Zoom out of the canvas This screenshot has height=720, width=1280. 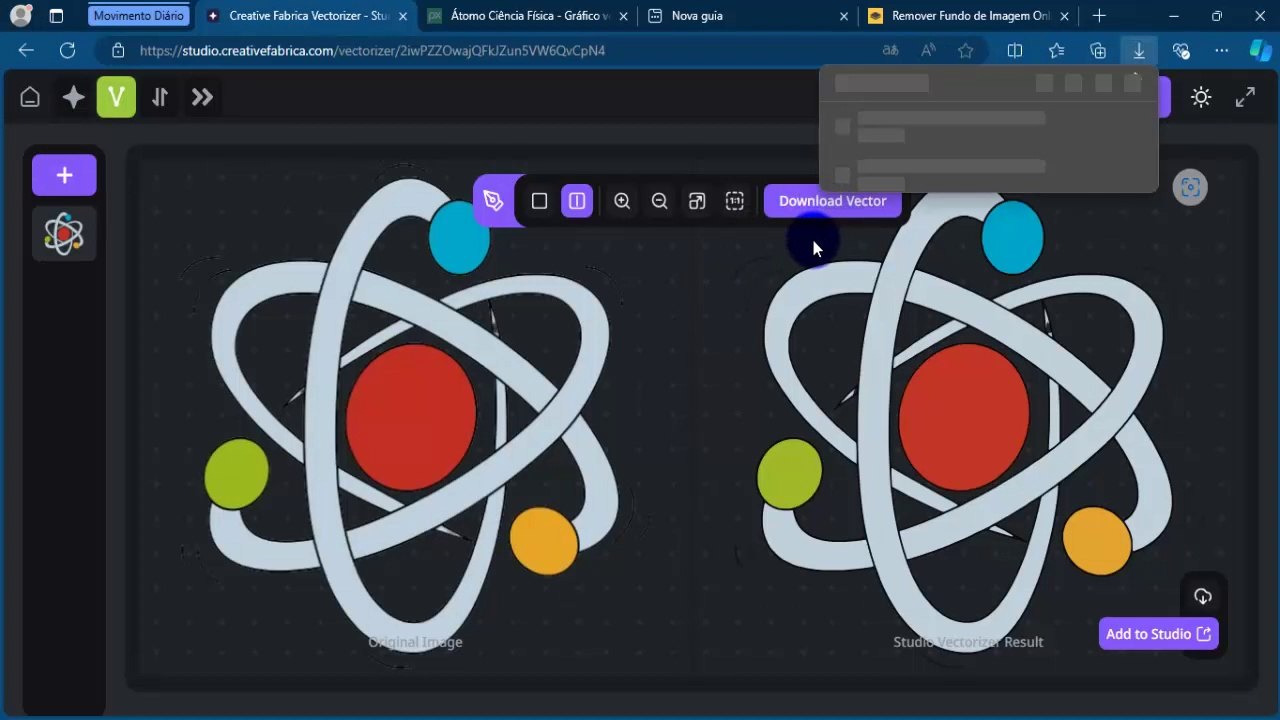659,201
